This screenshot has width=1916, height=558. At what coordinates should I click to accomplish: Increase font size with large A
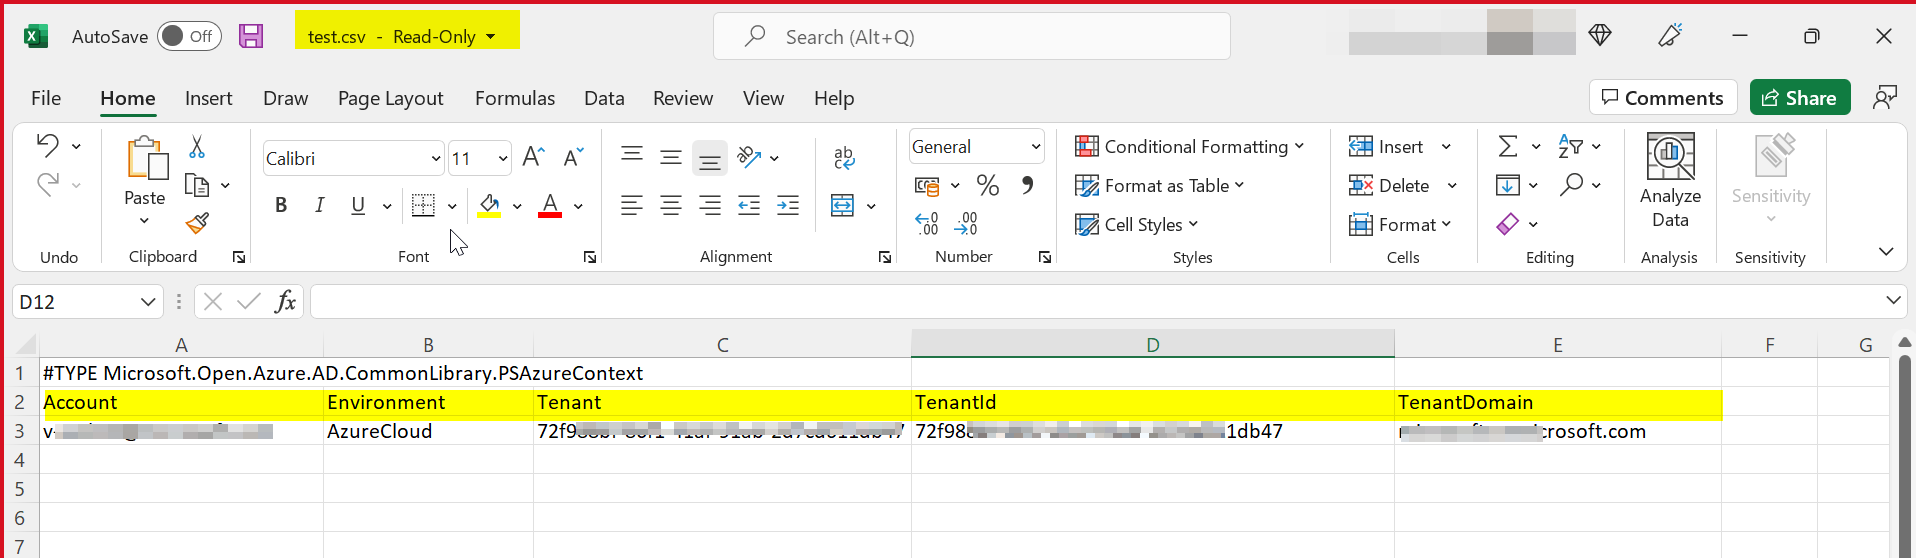click(533, 157)
